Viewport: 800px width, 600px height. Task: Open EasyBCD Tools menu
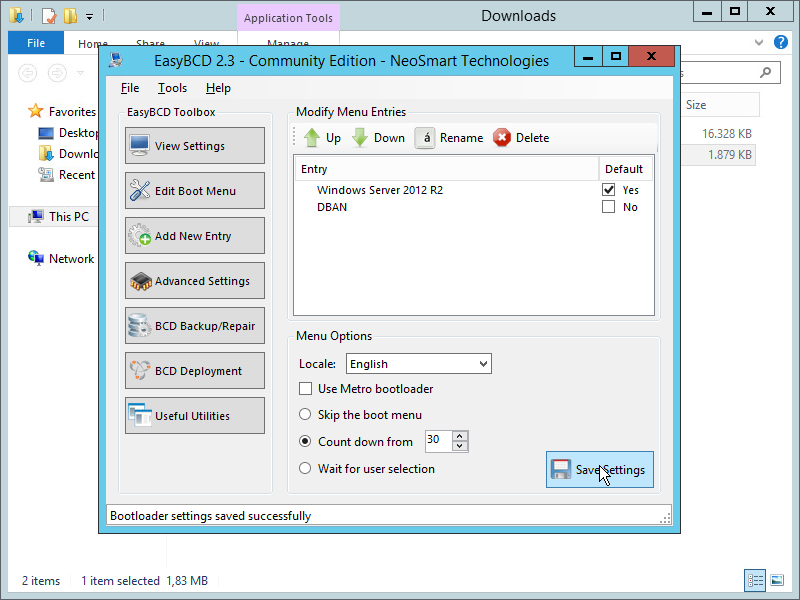tap(172, 88)
